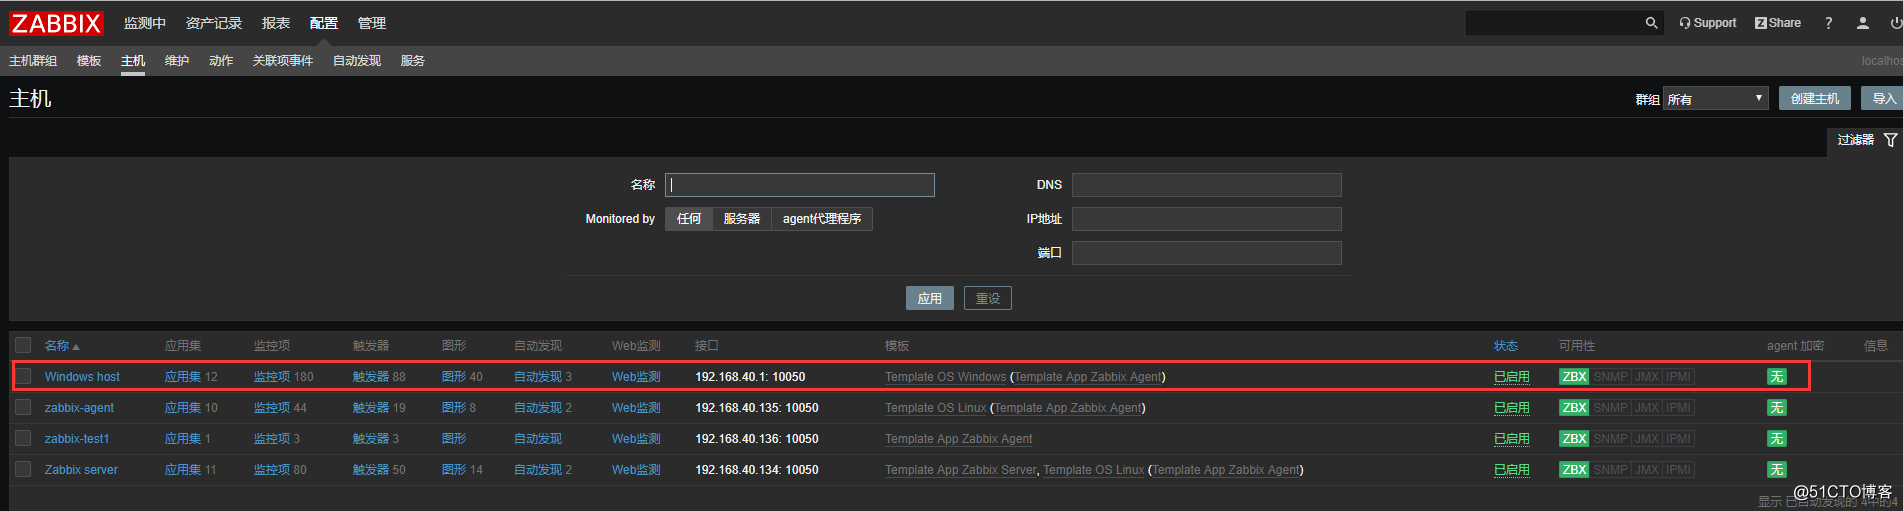
Task: Go to the 动作 submenu
Action: tap(221, 61)
